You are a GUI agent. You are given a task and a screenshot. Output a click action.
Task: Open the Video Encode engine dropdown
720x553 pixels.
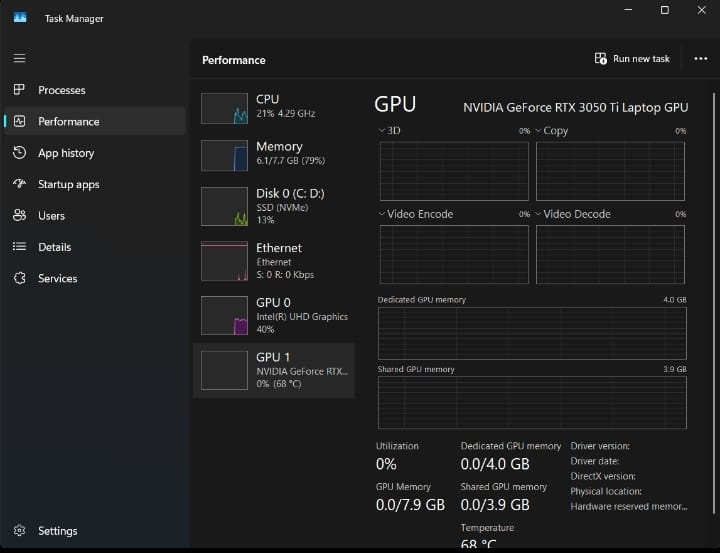pos(381,214)
